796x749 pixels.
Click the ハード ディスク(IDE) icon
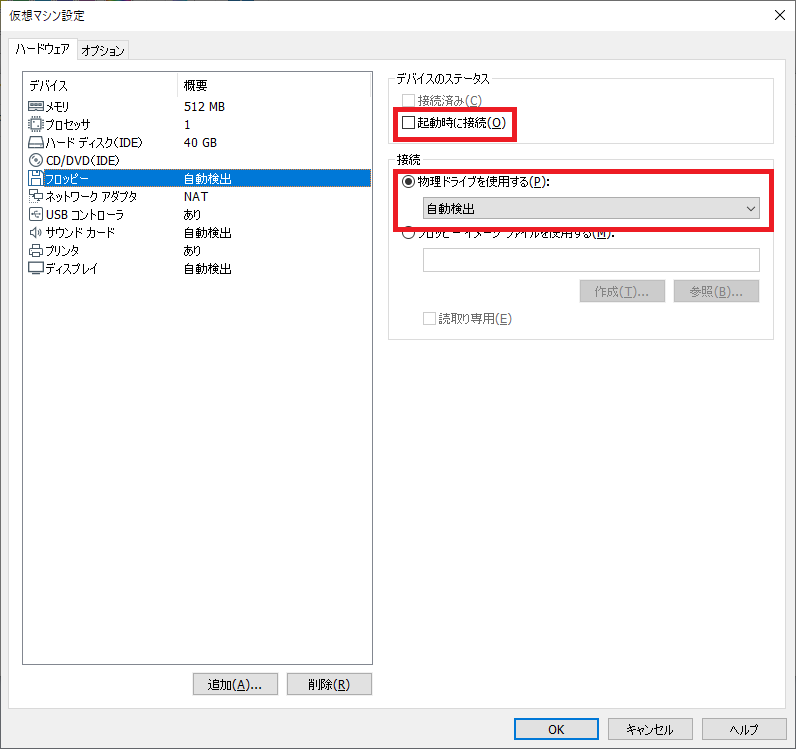tap(36, 142)
